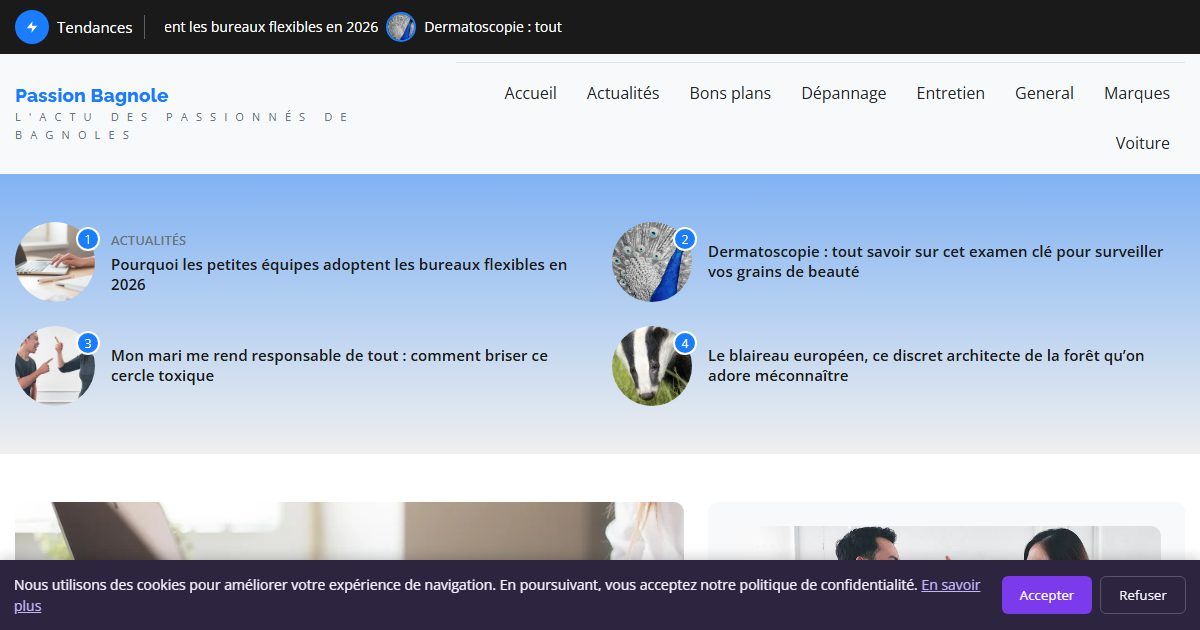This screenshot has height=630, width=1200.
Task: Click the laptop typing thumbnail numbered 1
Action: 55,262
